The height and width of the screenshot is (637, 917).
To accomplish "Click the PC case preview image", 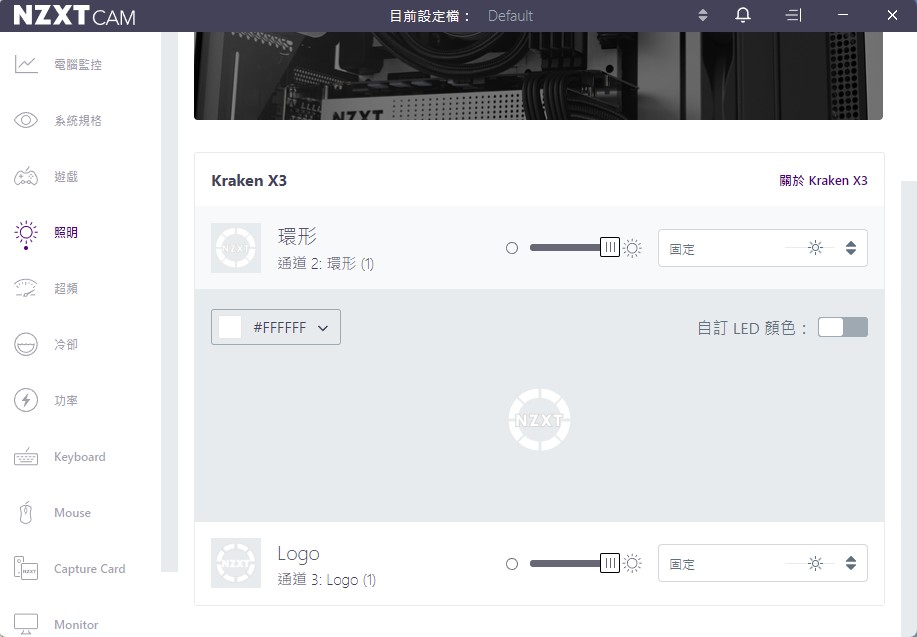I will click(x=538, y=76).
